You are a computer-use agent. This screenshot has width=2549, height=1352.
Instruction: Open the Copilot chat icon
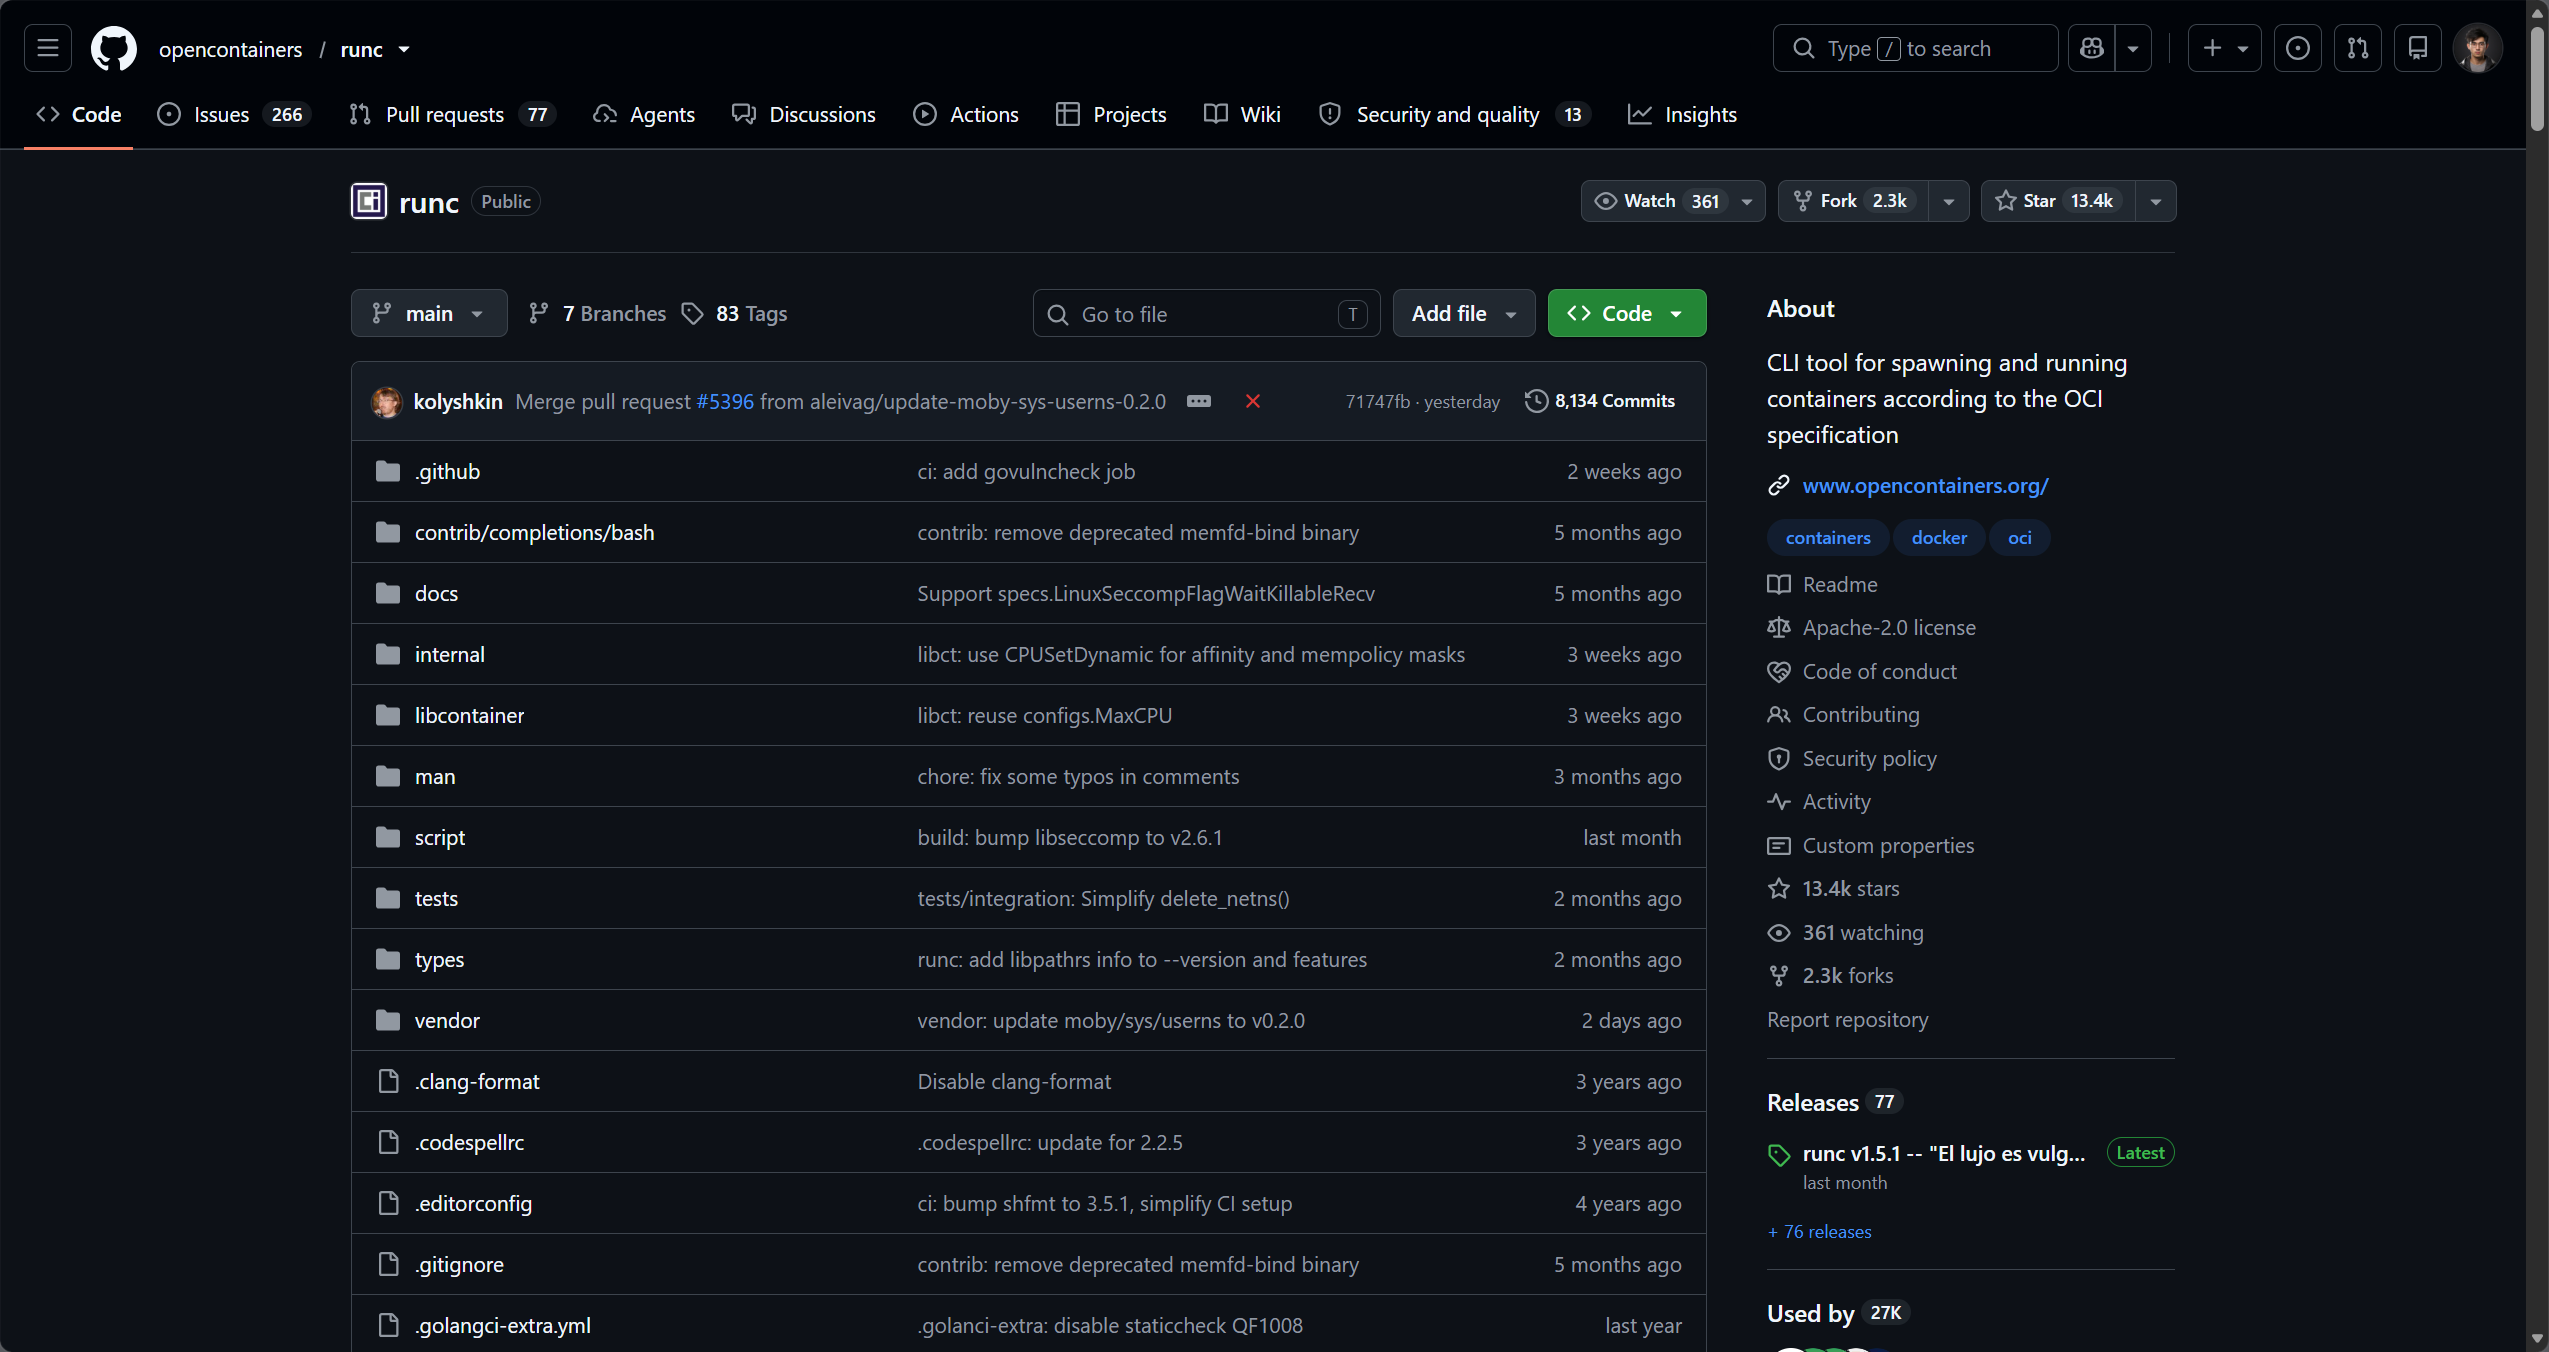pyautogui.click(x=2091, y=48)
